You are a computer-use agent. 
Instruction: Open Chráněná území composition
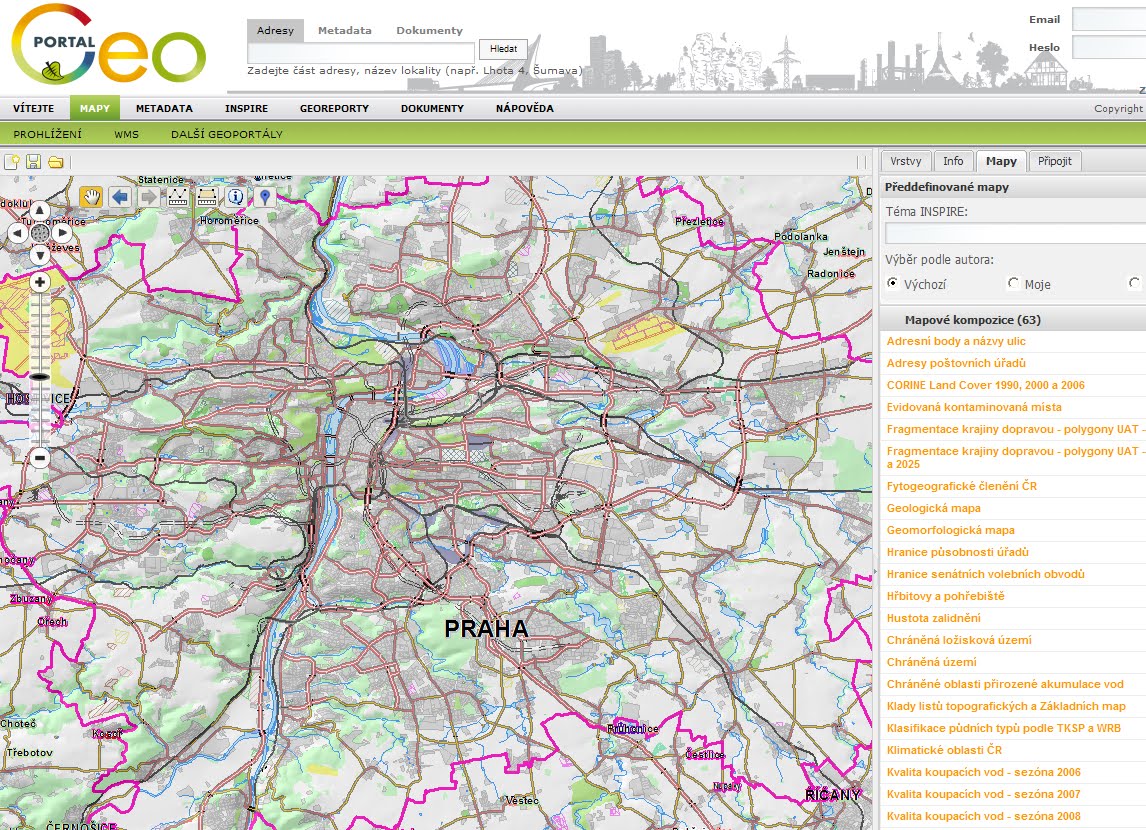[932, 662]
